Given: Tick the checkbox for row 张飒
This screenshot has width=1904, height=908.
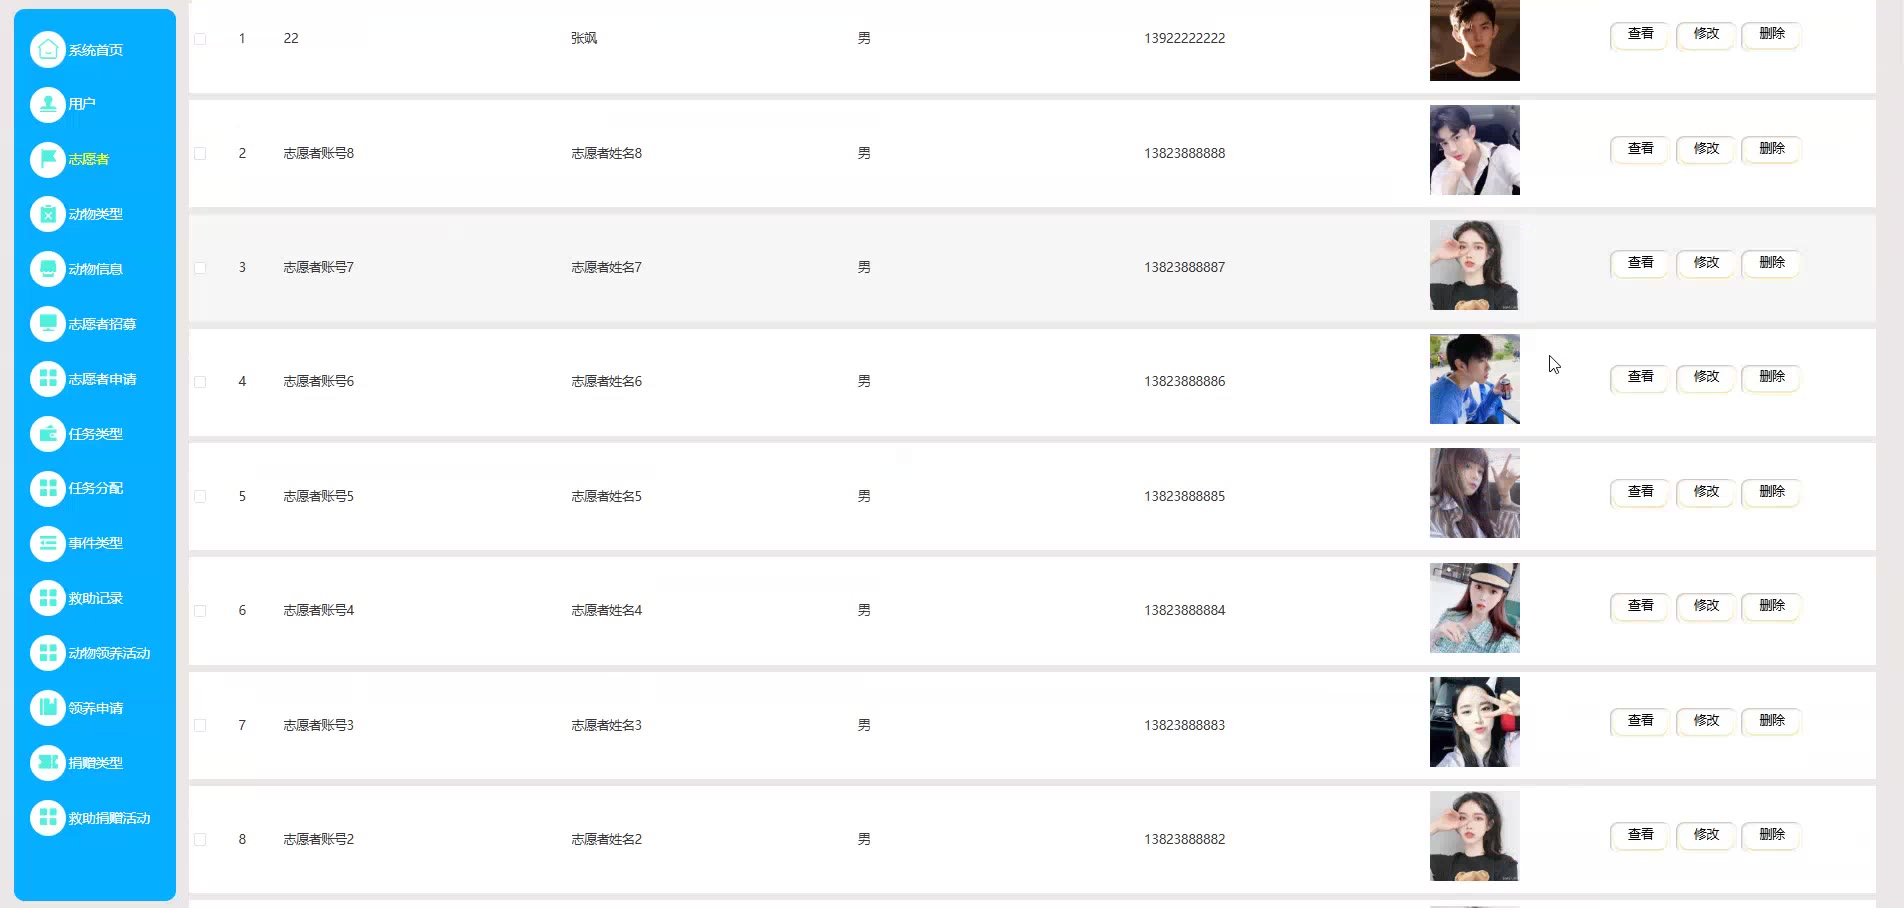Looking at the screenshot, I should 200,39.
